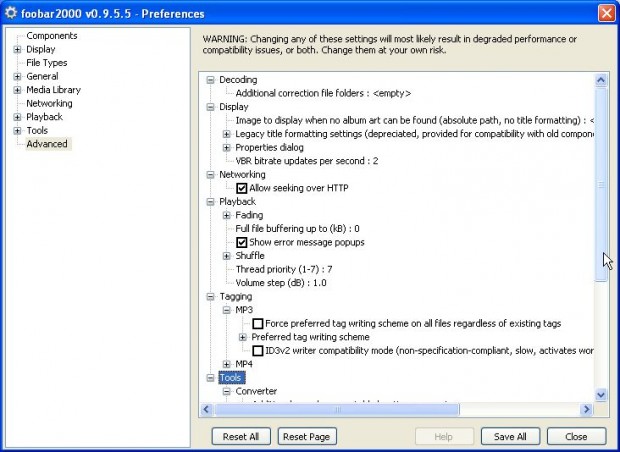Collapse the Display section in advanced list
Screen dimensions: 620x452
[x=210, y=107]
